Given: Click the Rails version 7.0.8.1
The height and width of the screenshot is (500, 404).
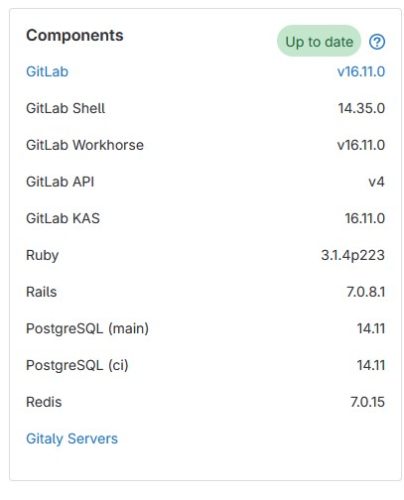Looking at the screenshot, I should coord(366,292).
